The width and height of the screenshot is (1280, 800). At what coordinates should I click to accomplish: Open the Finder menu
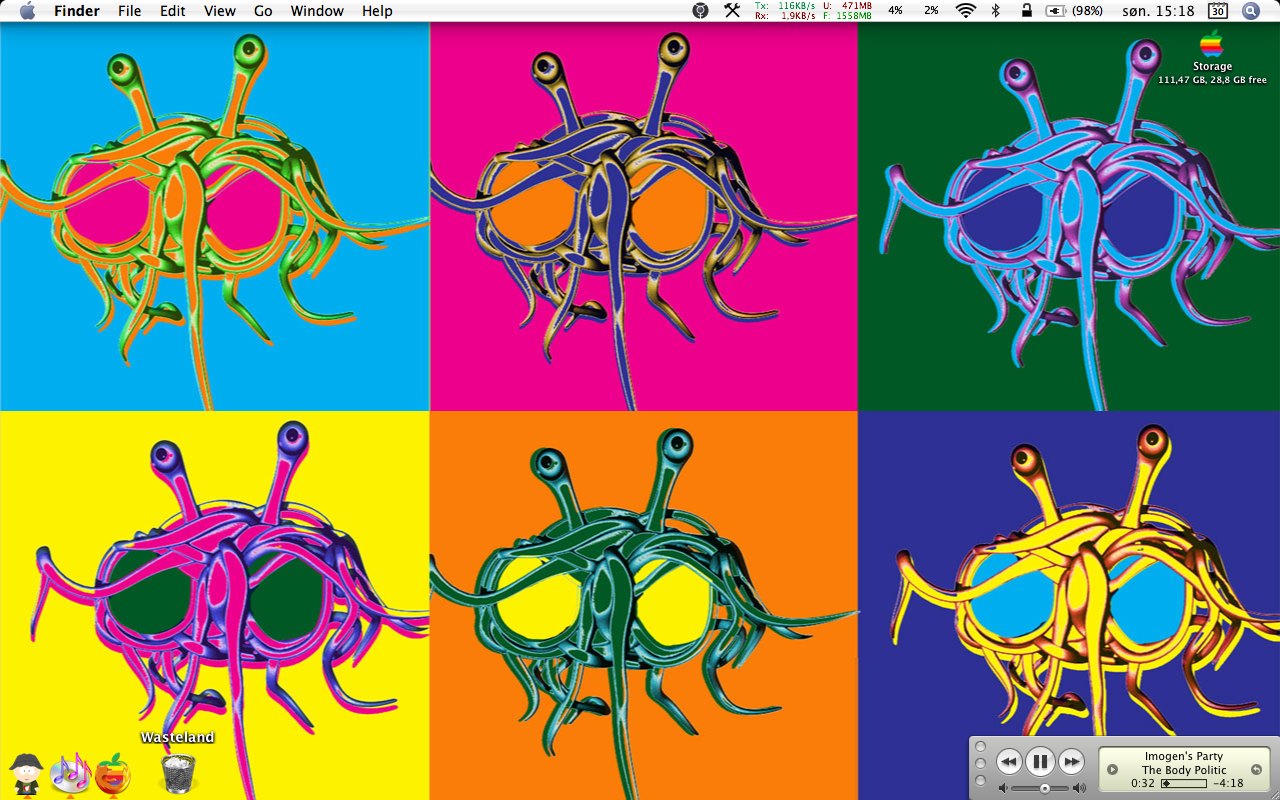pyautogui.click(x=77, y=11)
